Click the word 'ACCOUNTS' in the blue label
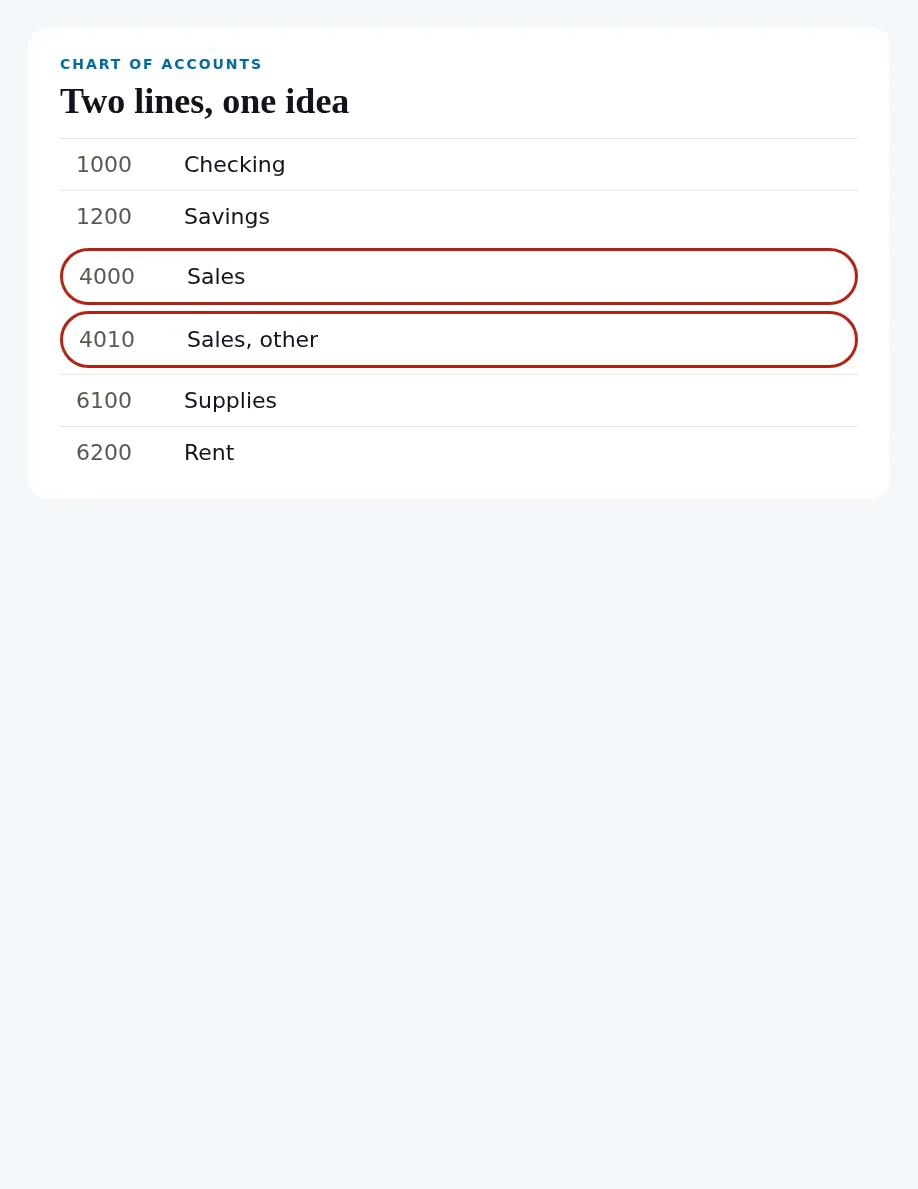918x1189 pixels. click(x=211, y=64)
